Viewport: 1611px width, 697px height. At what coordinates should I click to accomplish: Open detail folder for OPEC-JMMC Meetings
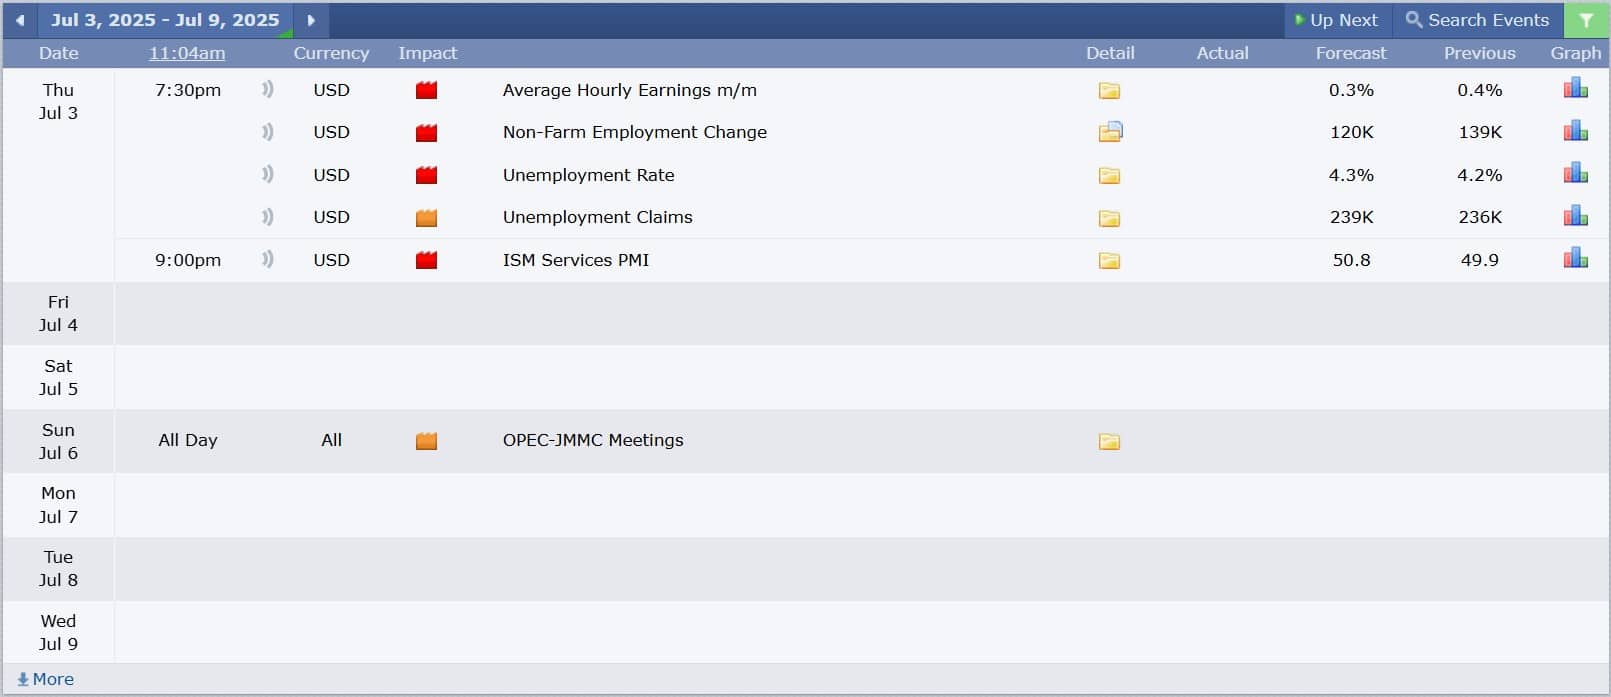[x=1109, y=441]
